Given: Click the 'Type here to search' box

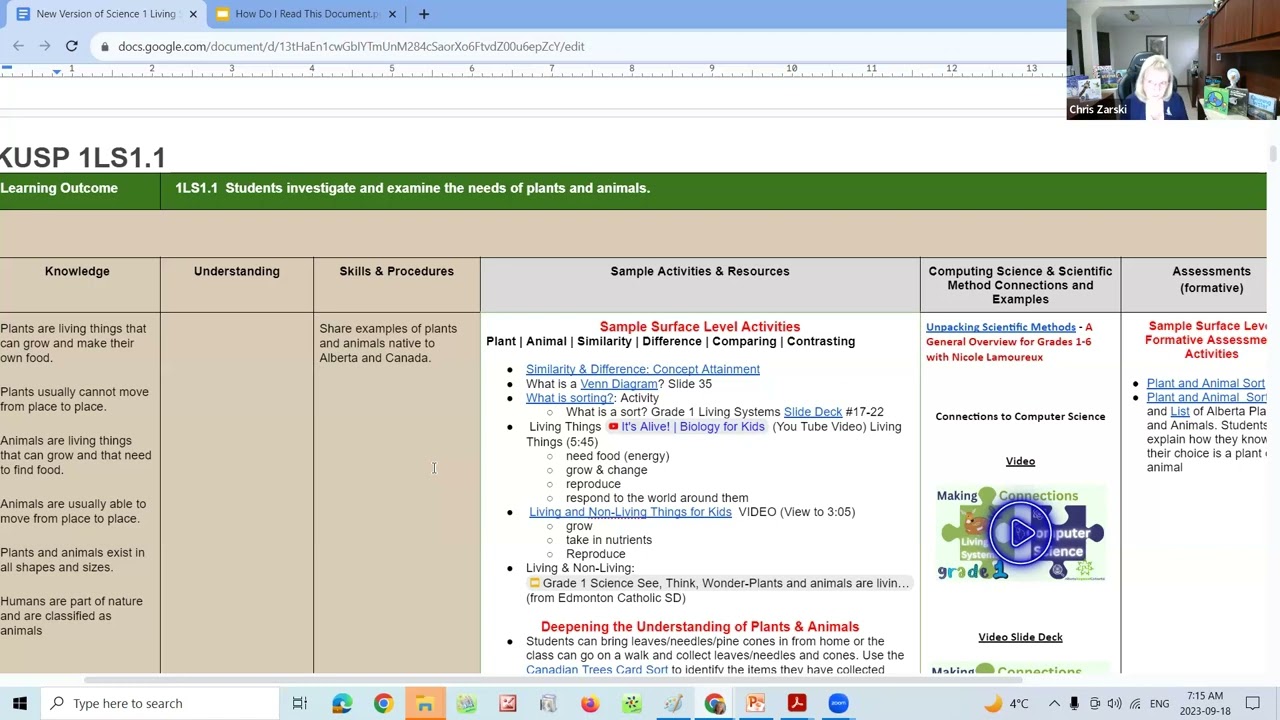Looking at the screenshot, I should (160, 703).
